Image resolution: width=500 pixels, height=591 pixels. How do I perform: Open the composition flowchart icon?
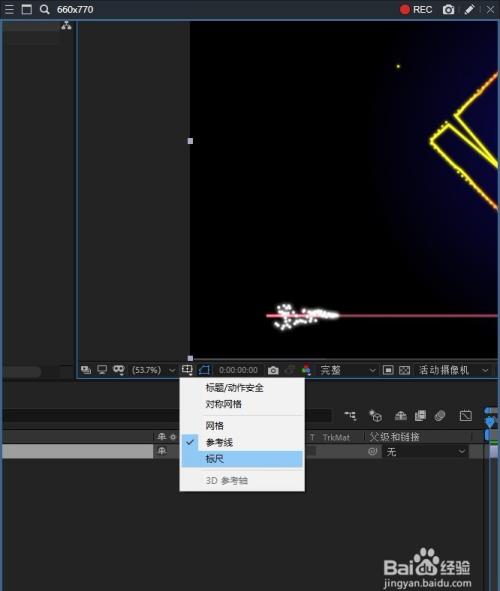(x=66, y=26)
